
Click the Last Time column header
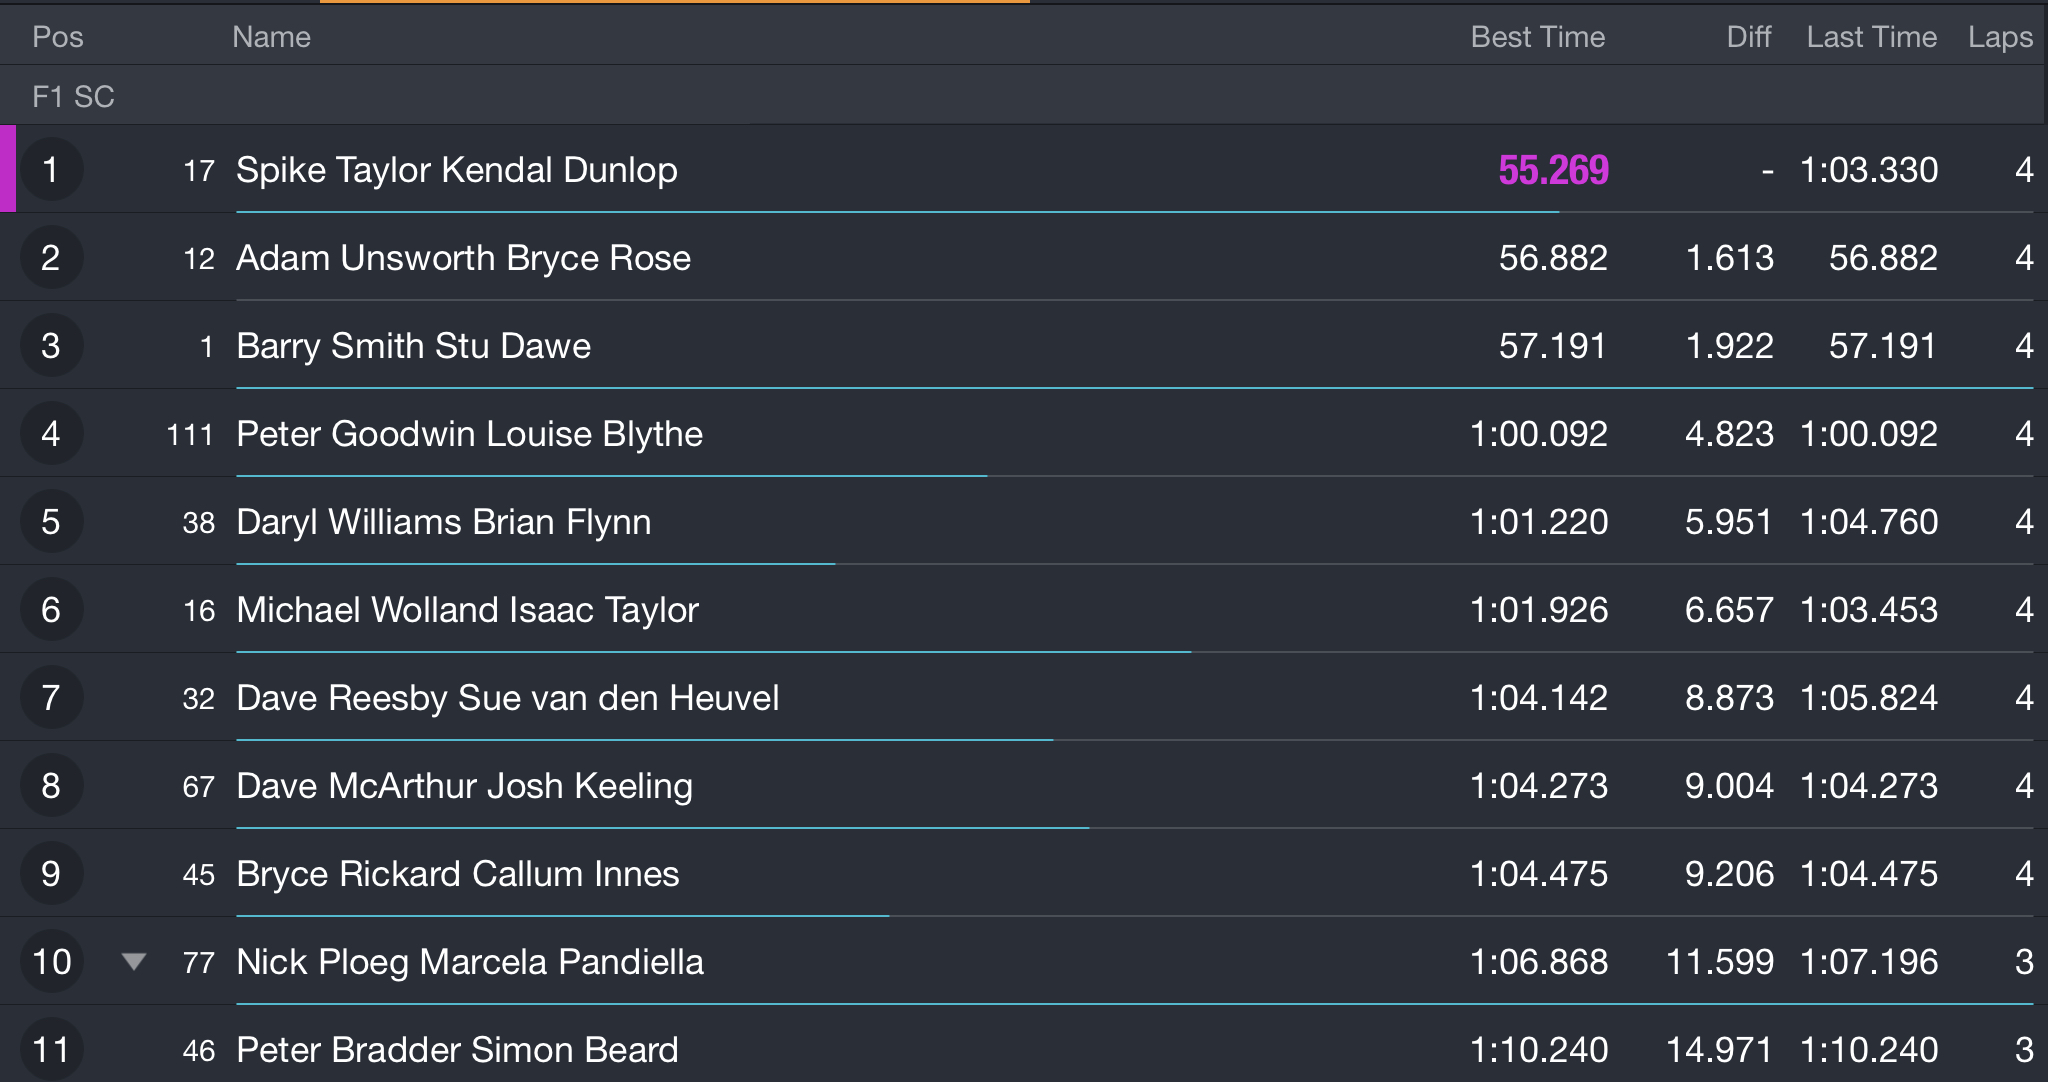[1872, 37]
